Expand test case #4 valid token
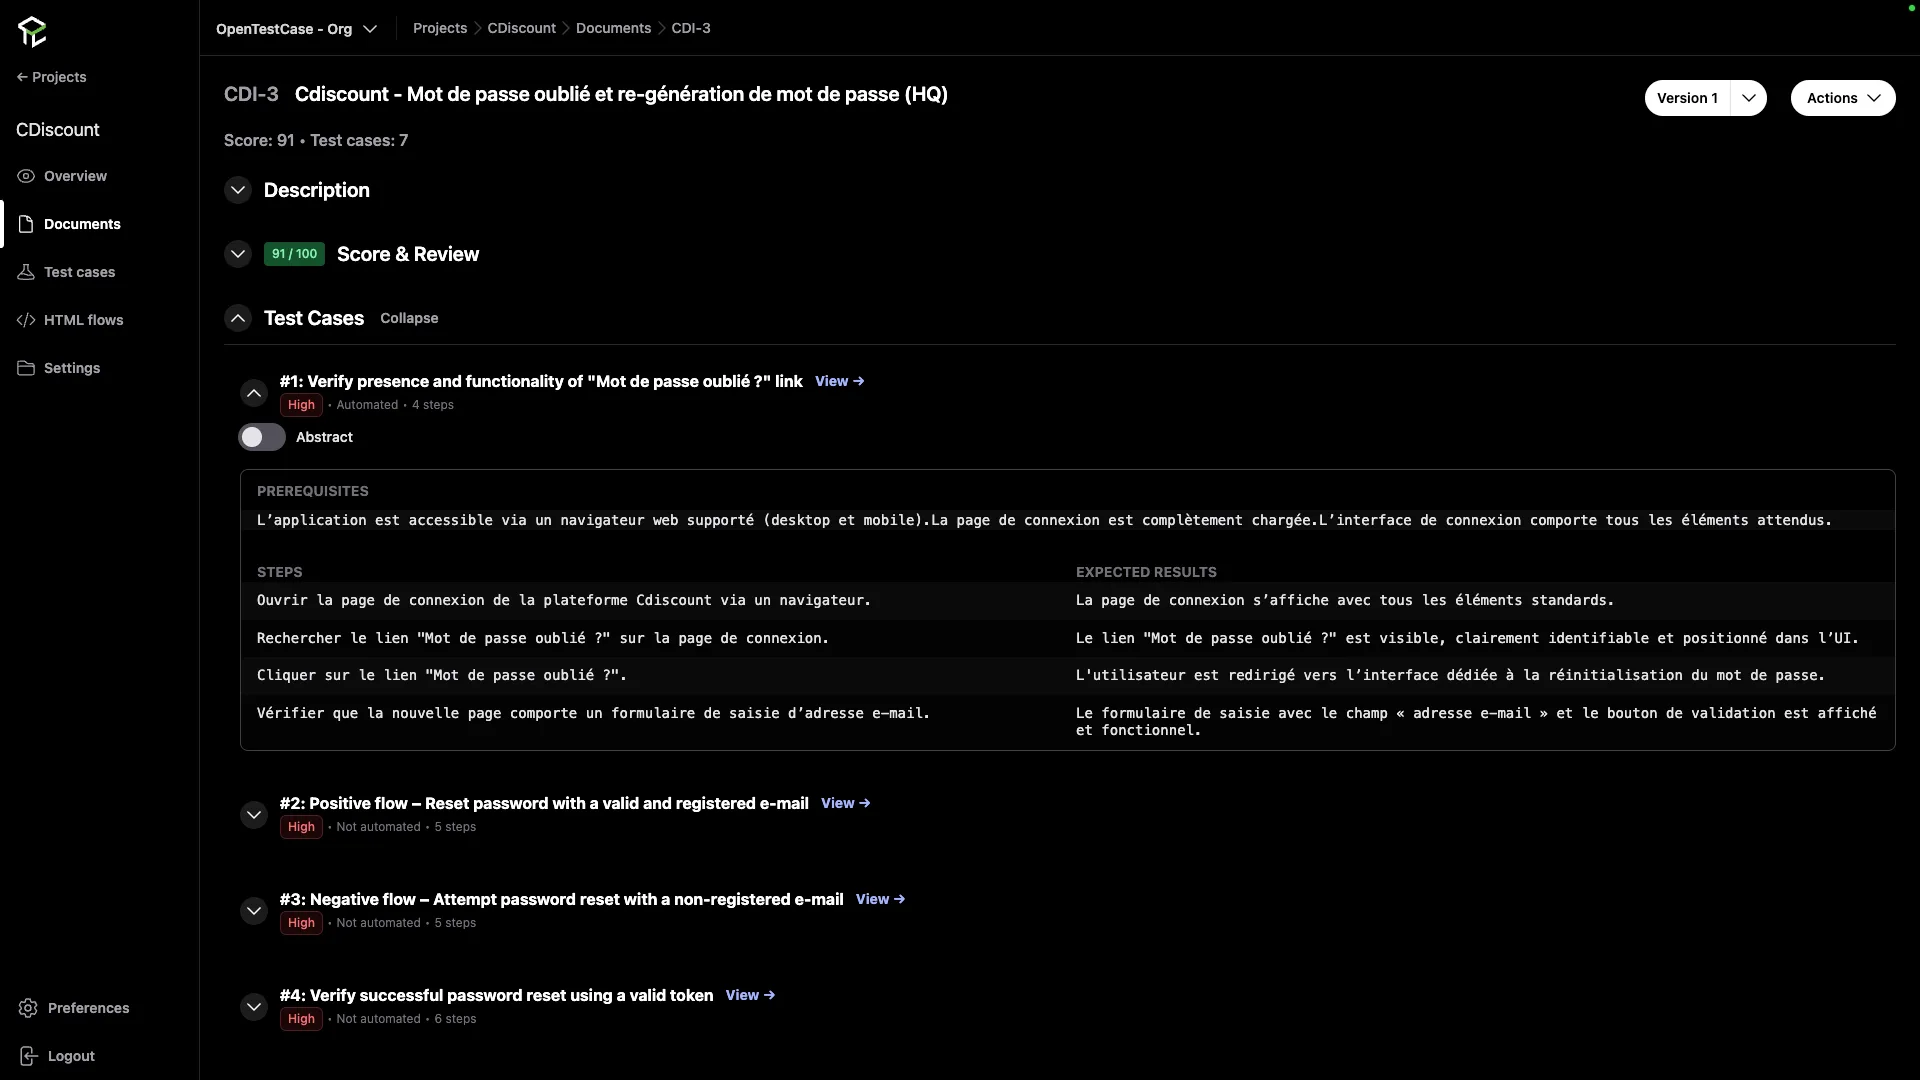The height and width of the screenshot is (1080, 1920). (x=254, y=1007)
